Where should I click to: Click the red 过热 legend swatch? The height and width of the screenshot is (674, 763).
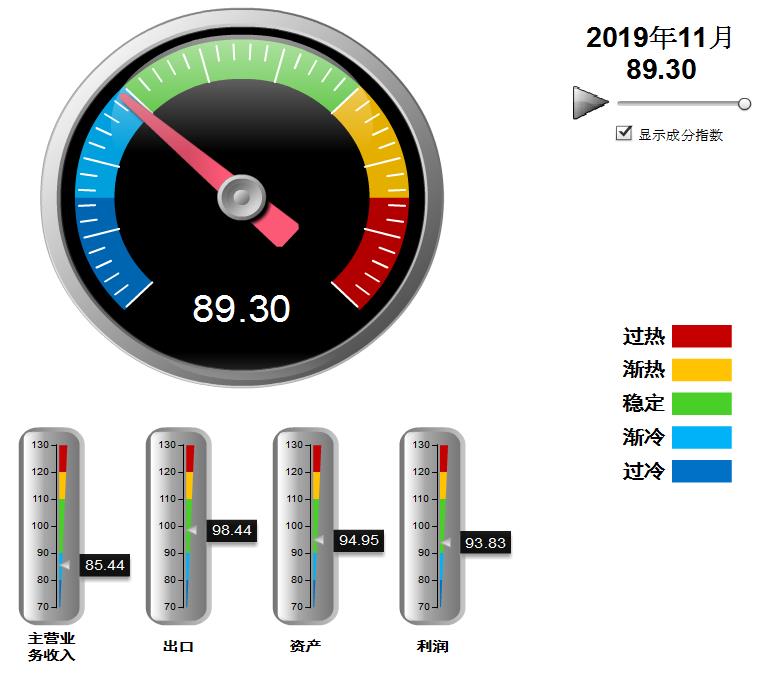[701, 336]
